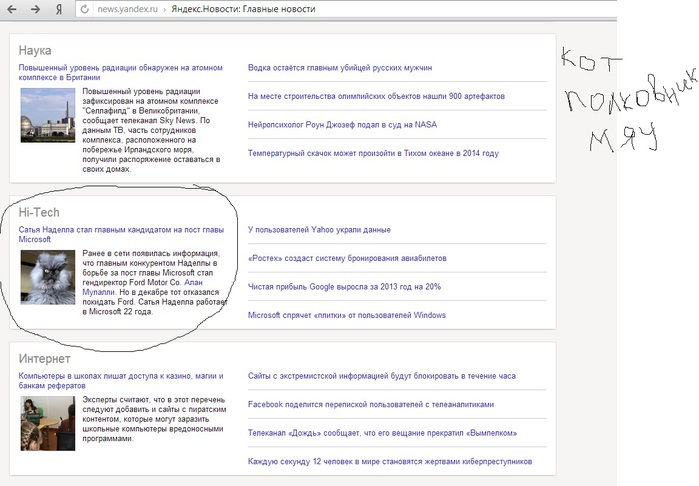This screenshot has width=699, height=486.
Task: Focus the address bar showing news.yandex.ru
Action: point(348,9)
